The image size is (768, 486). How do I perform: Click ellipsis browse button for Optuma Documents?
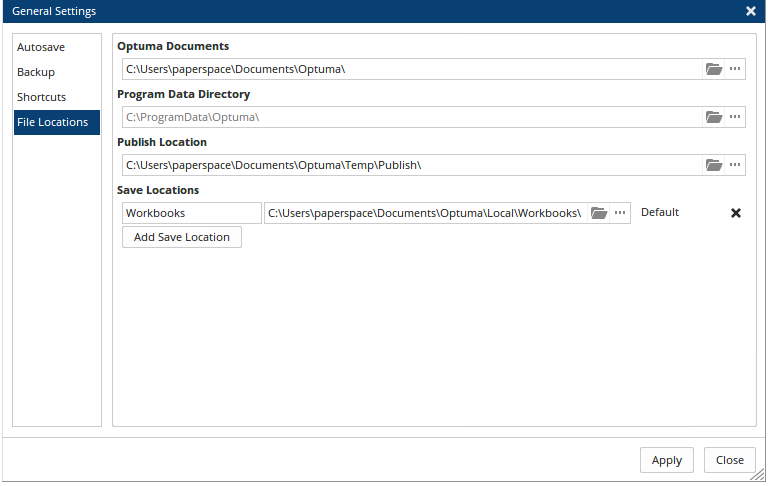pyautogui.click(x=735, y=69)
